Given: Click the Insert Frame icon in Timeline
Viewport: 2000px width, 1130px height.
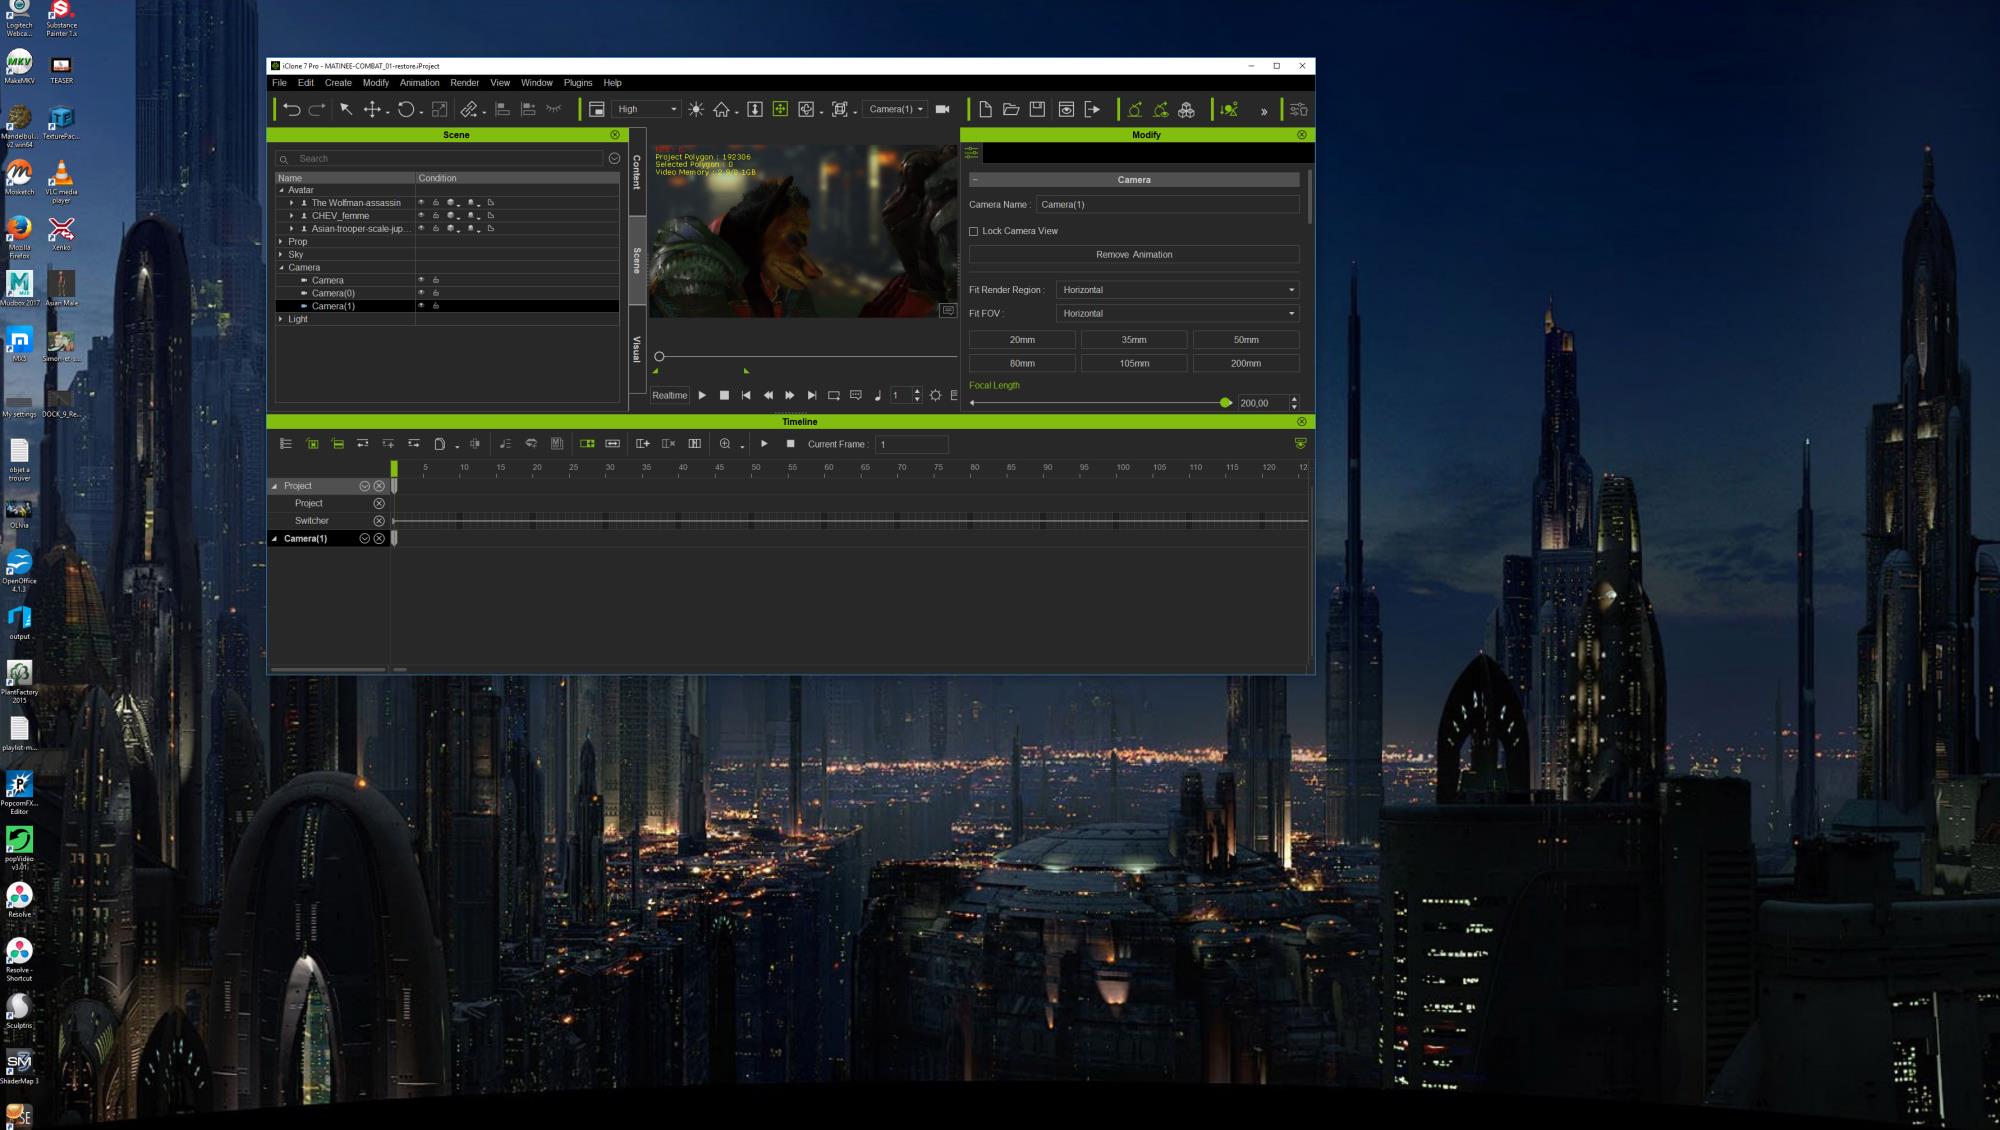Looking at the screenshot, I should pos(643,444).
